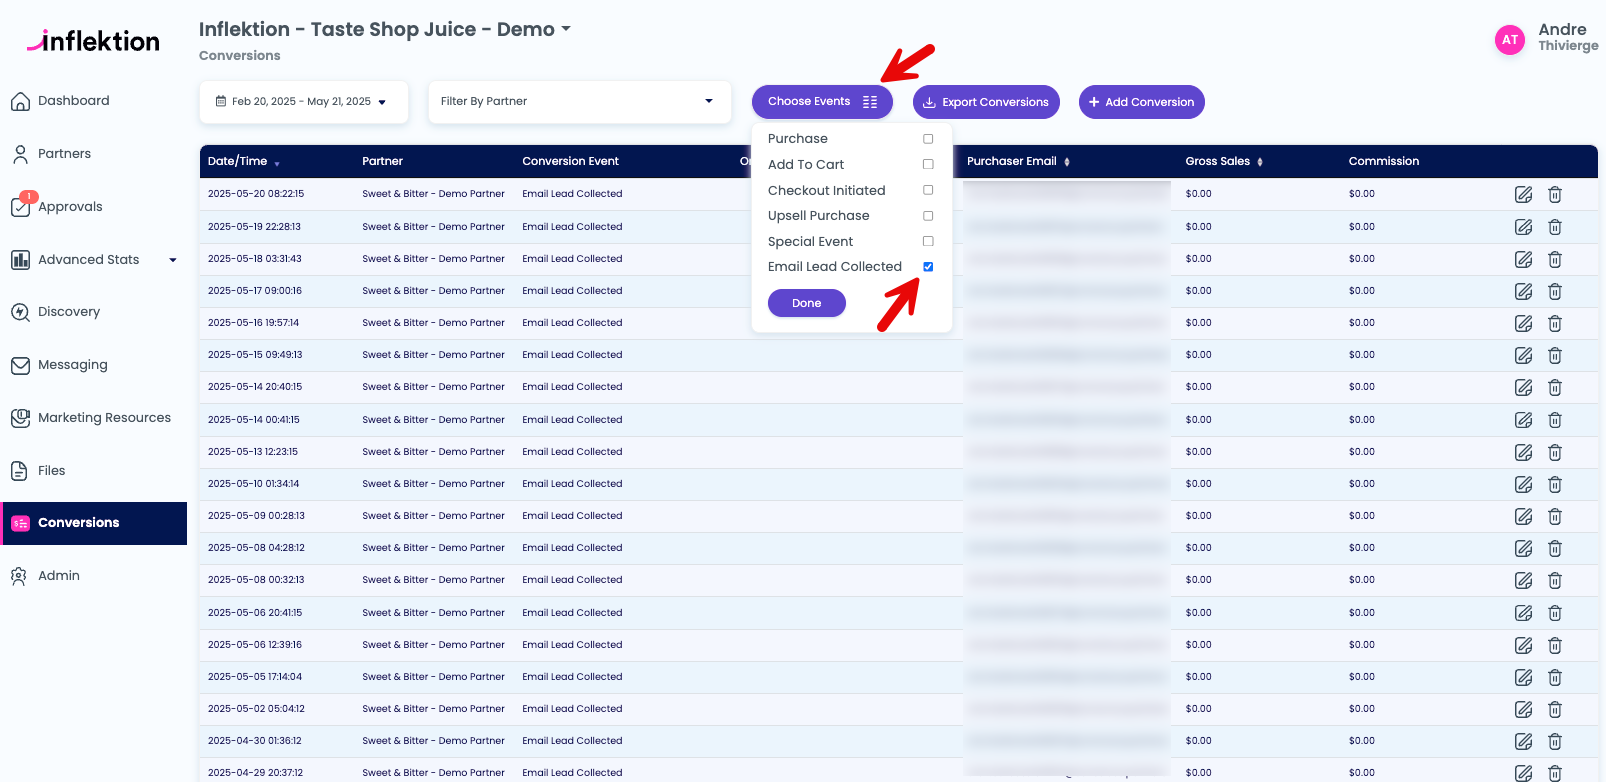Viewport: 1606px width, 782px height.
Task: Check the Add To Cart checkbox
Action: tap(928, 164)
